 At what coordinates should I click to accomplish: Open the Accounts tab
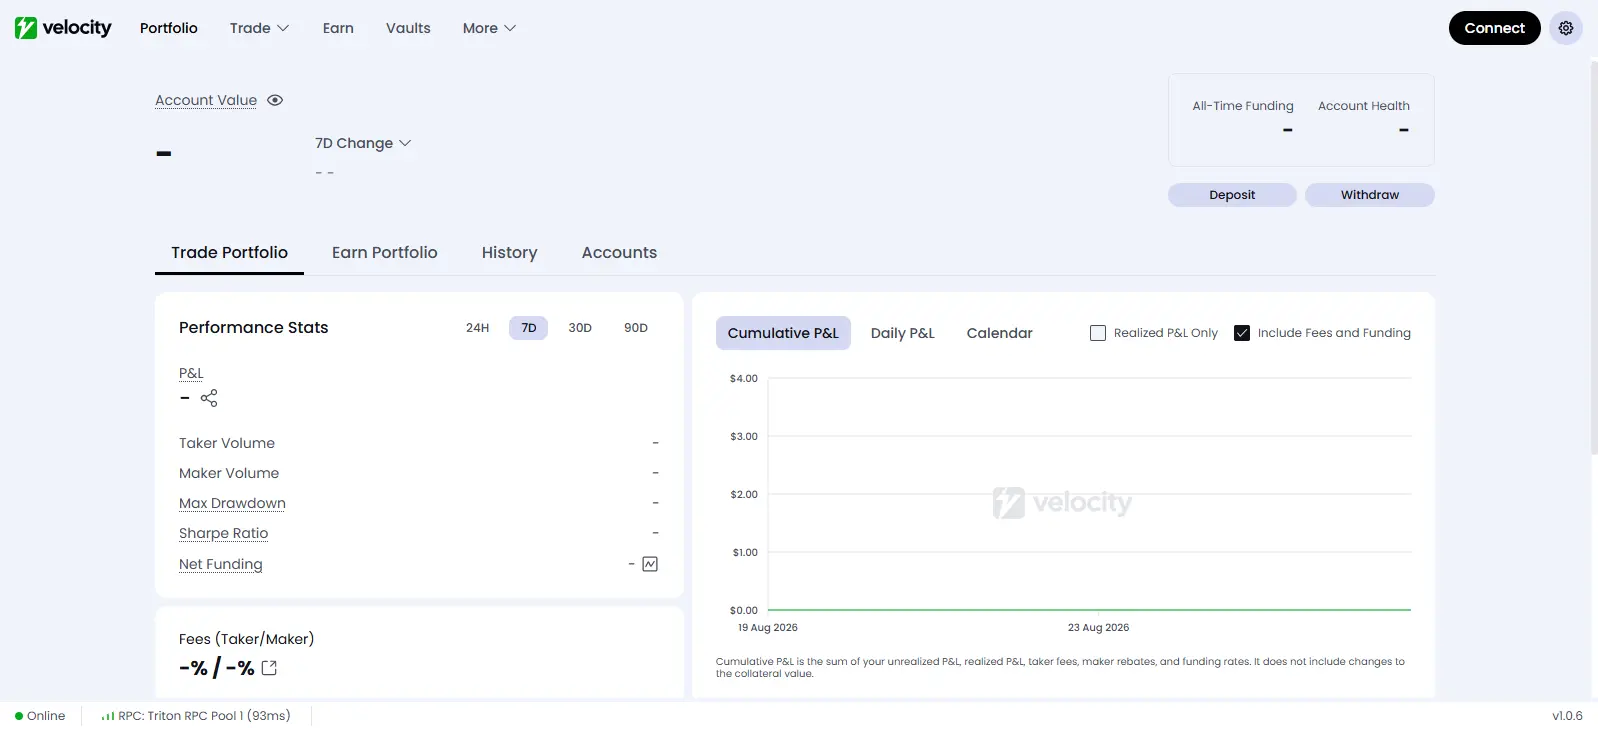coord(620,253)
